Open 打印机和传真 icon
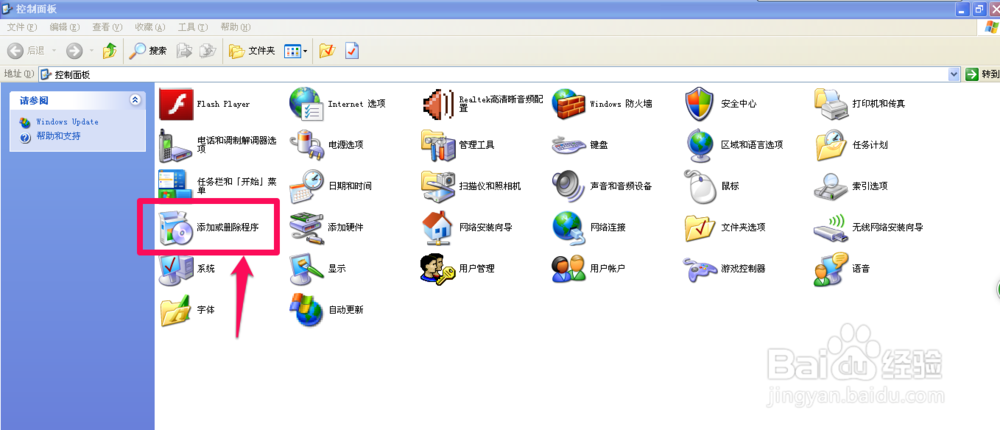1000x430 pixels. click(832, 103)
